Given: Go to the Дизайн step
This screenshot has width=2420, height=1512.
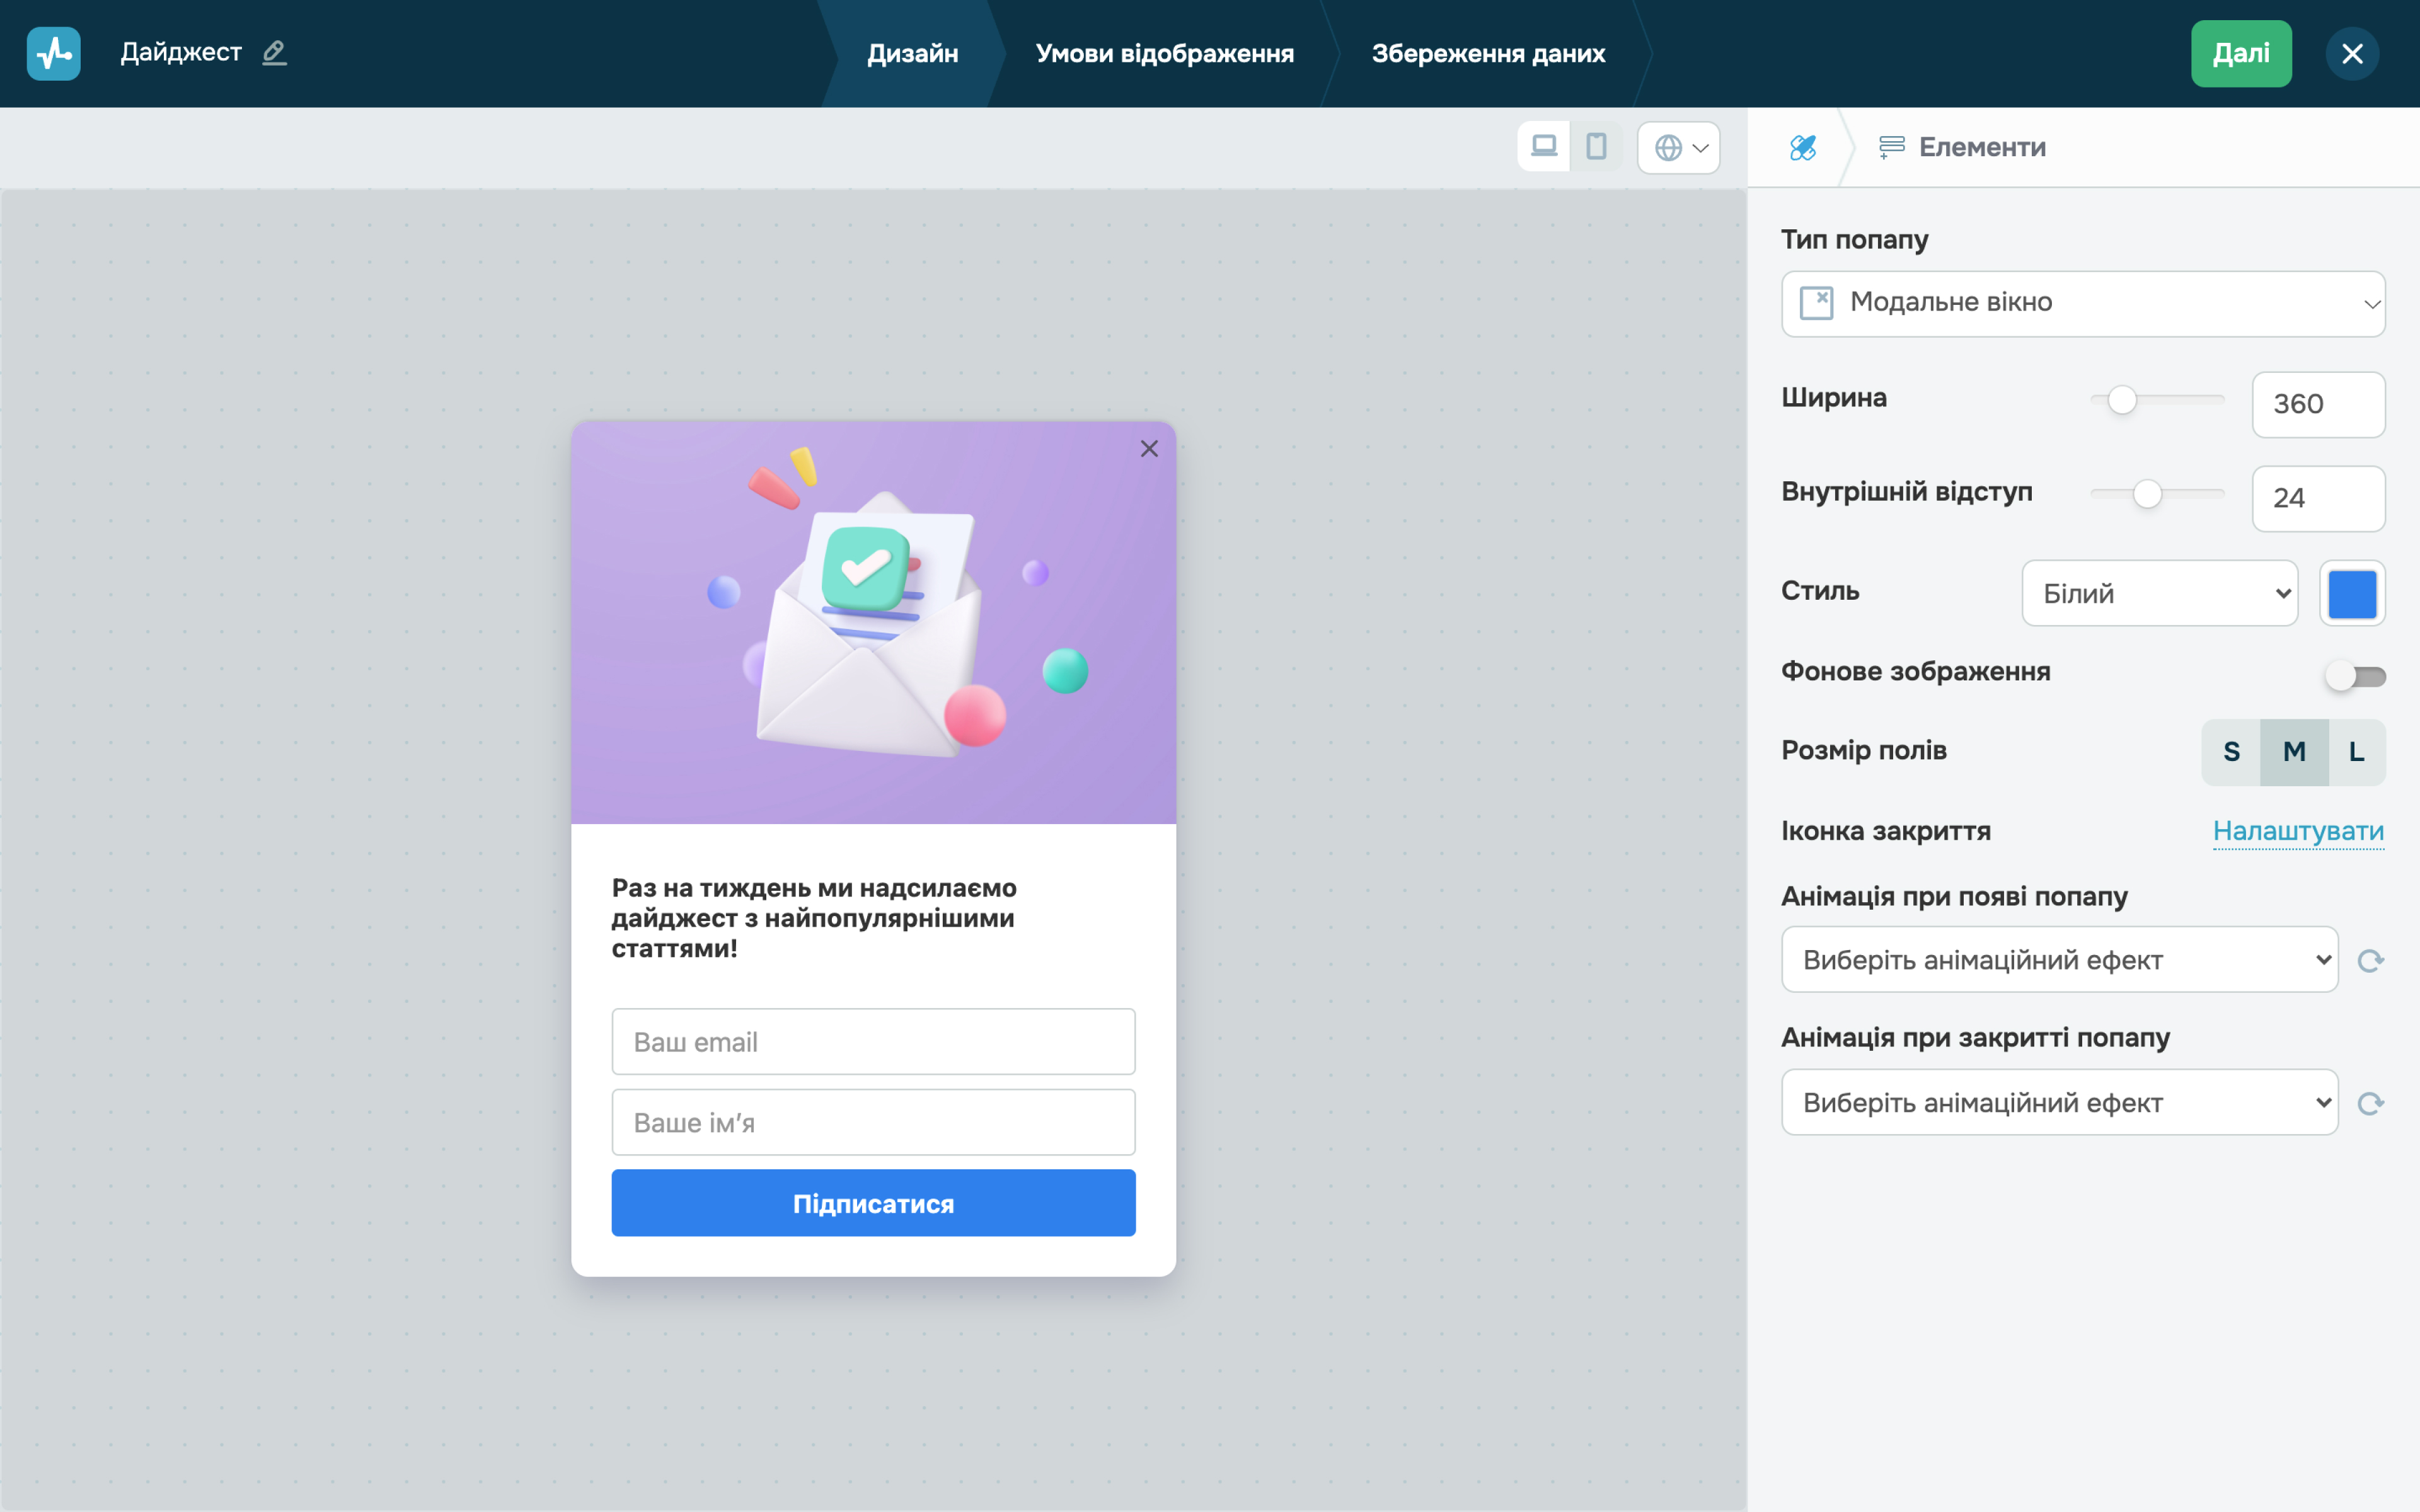Looking at the screenshot, I should pos(912,53).
